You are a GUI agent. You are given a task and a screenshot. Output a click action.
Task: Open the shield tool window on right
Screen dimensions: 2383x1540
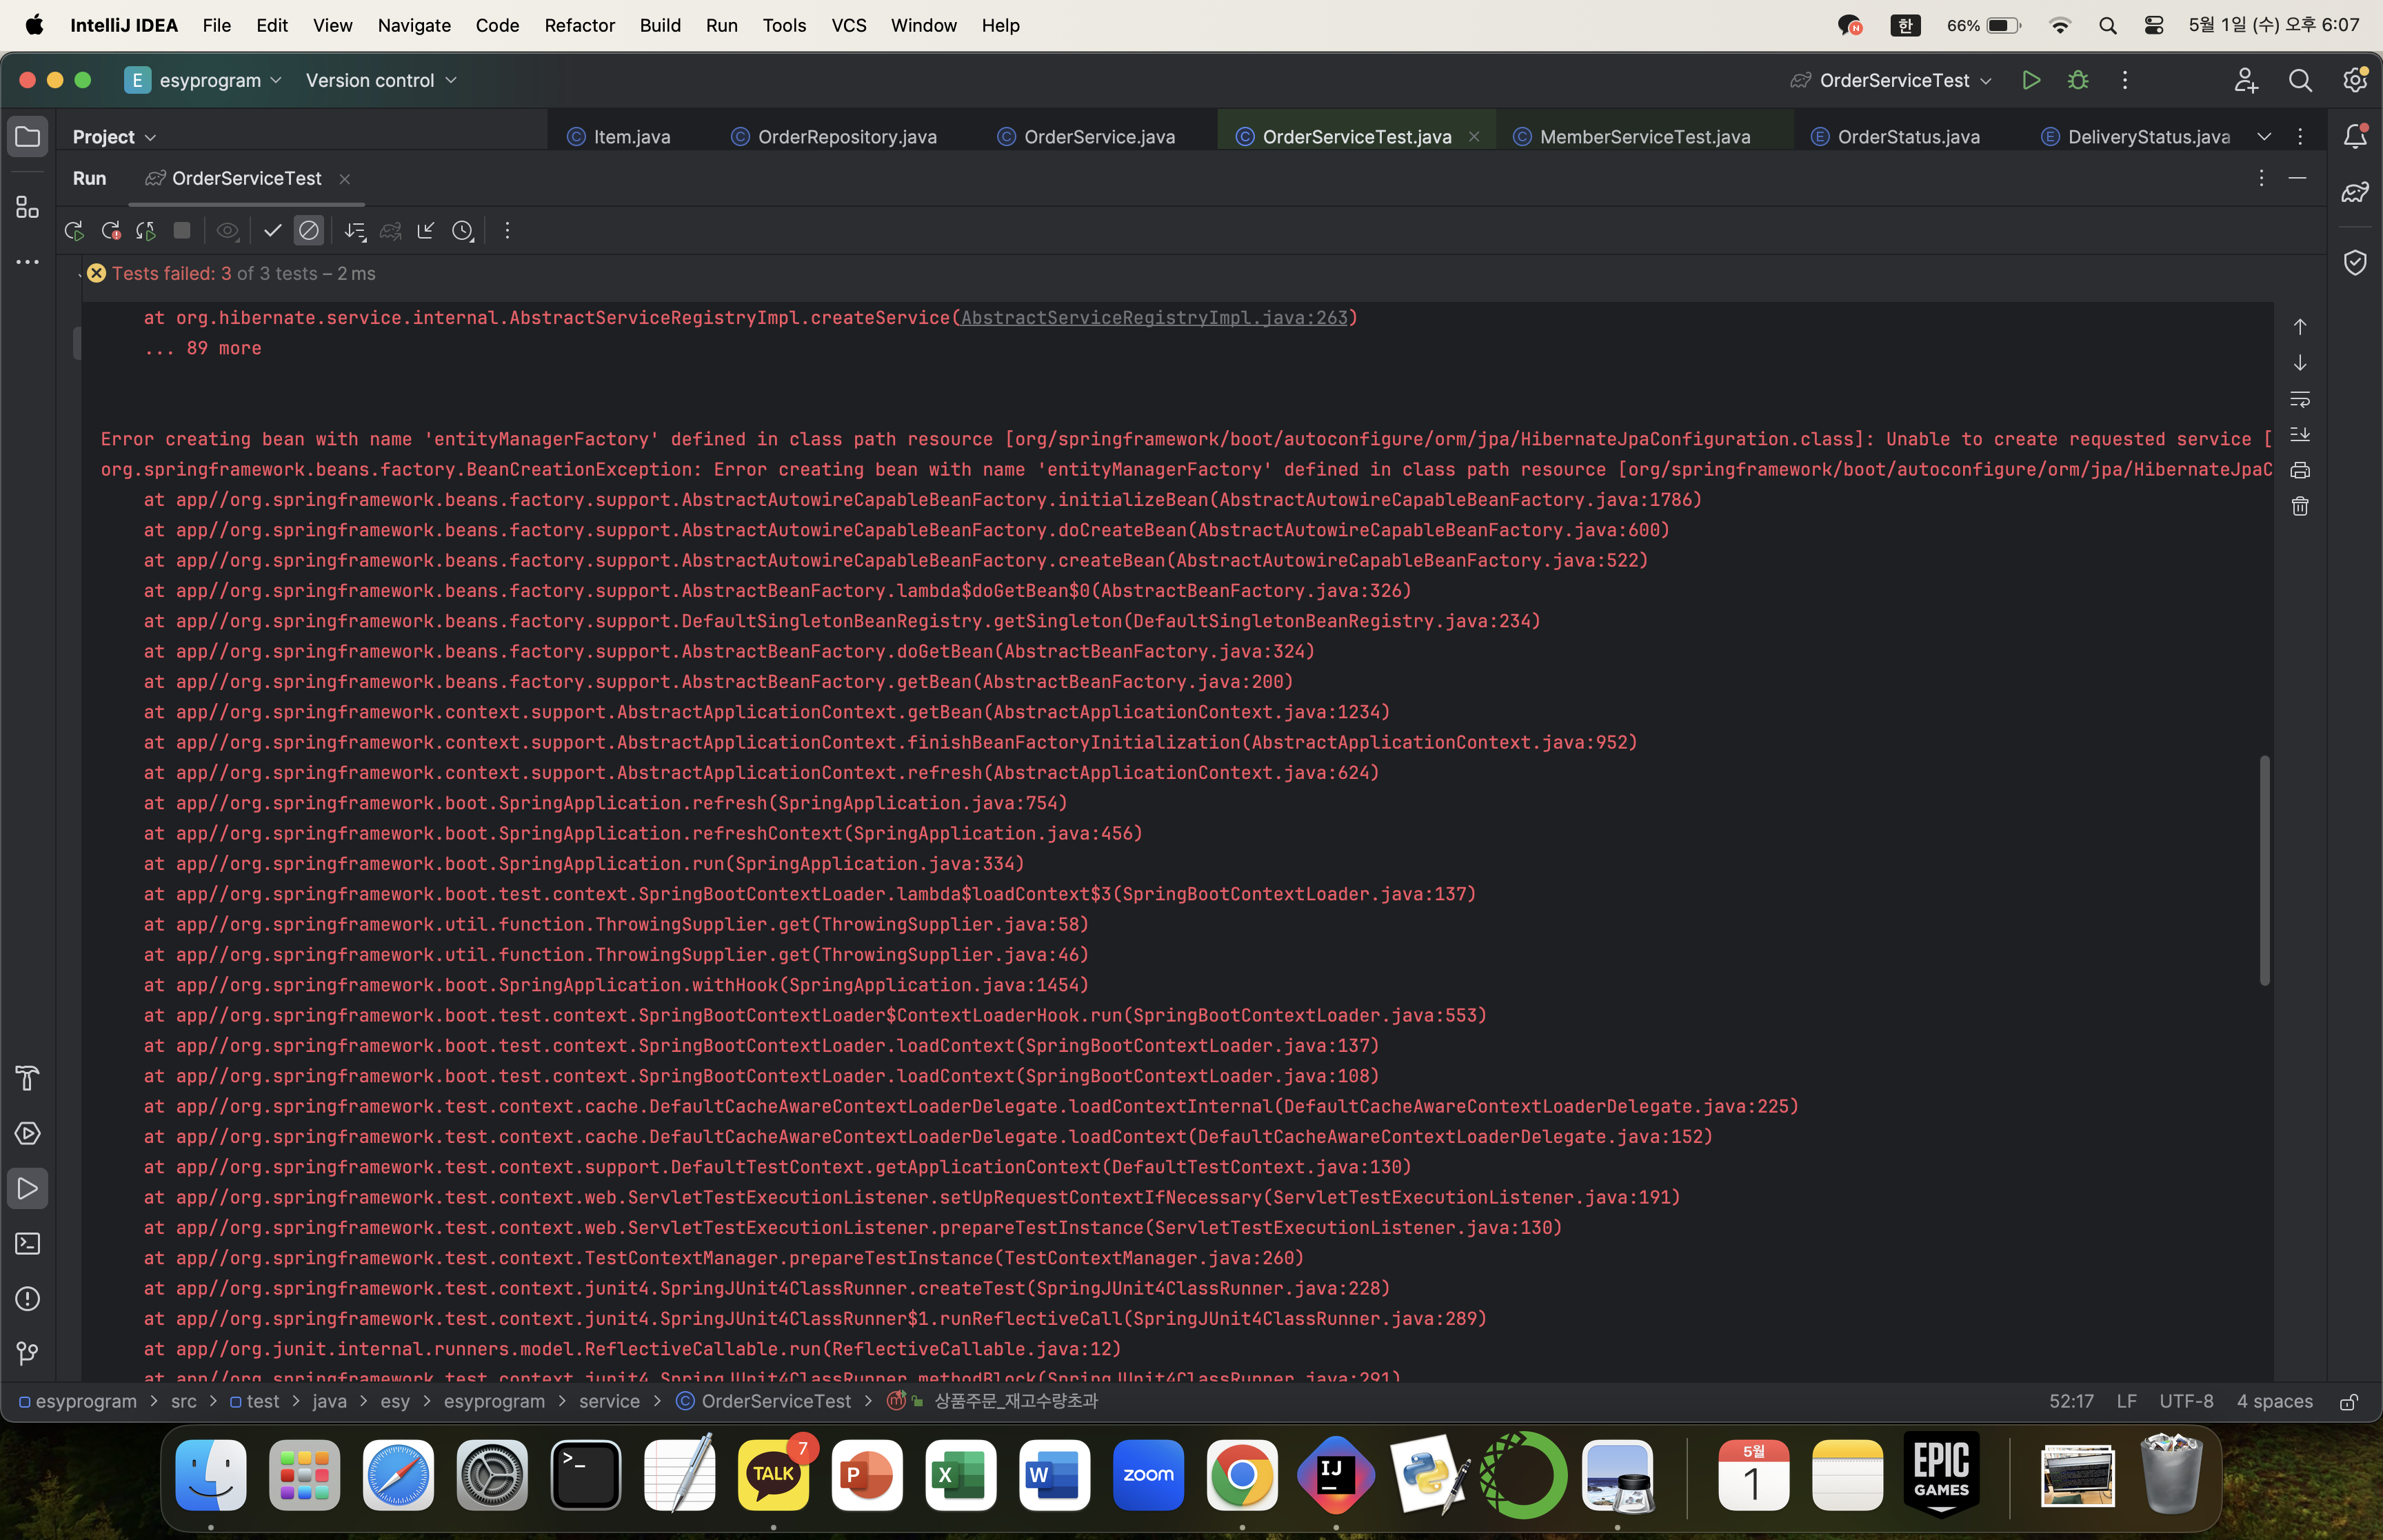pyautogui.click(x=2355, y=262)
